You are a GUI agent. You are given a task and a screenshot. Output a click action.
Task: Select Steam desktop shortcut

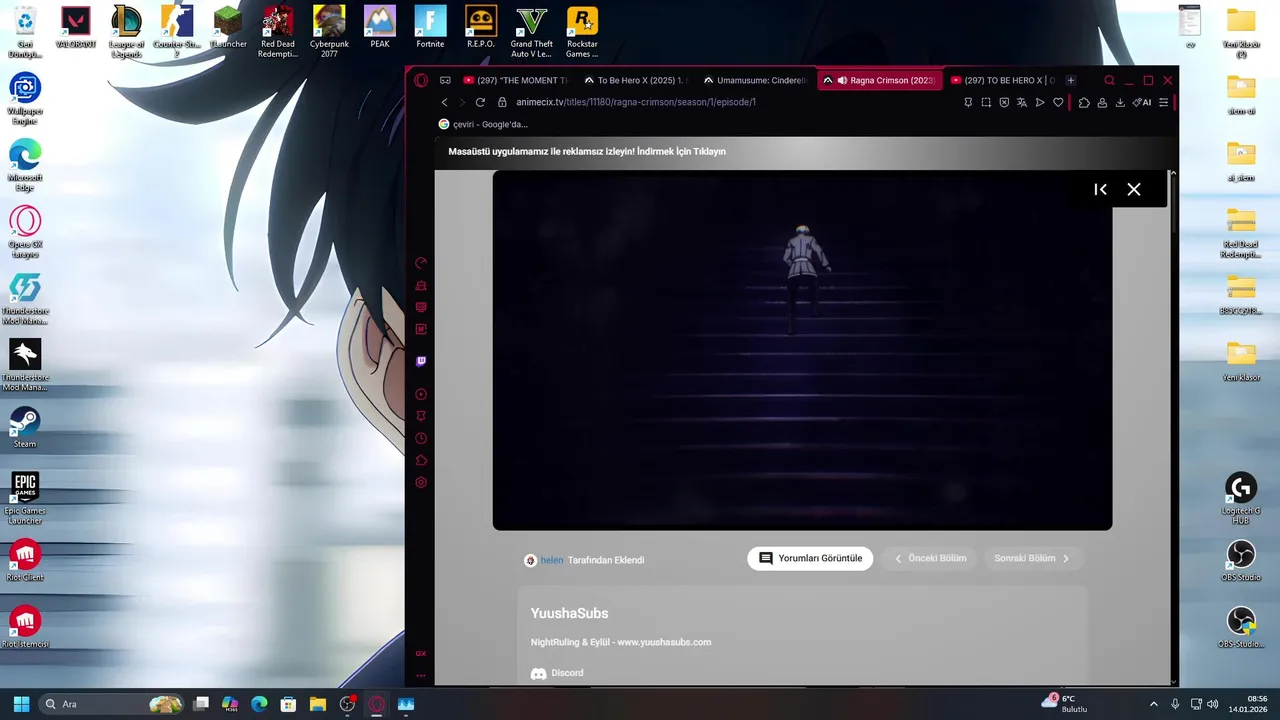[25, 428]
